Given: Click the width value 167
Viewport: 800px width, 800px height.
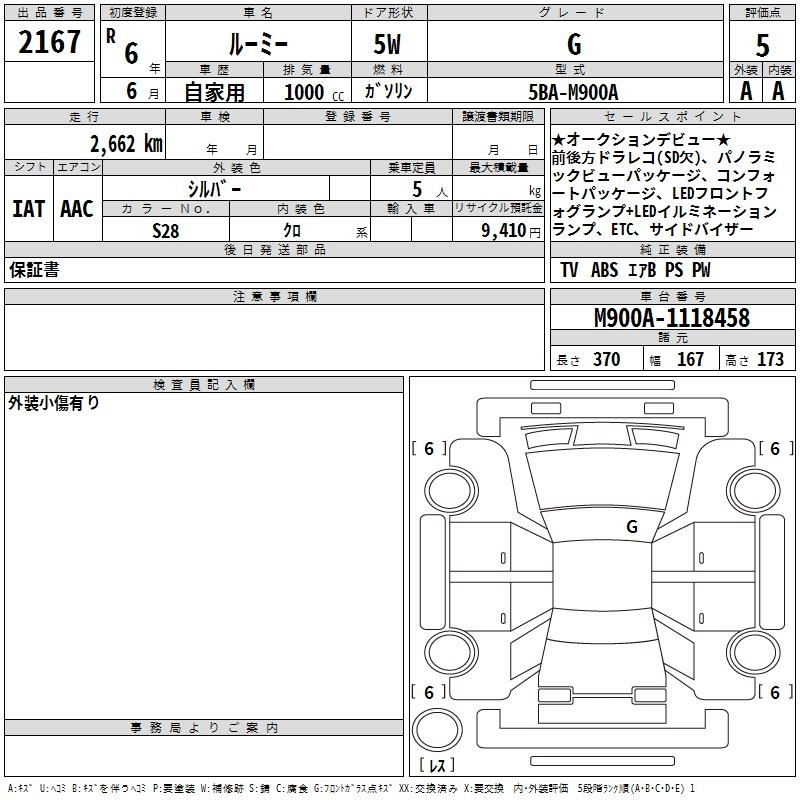Looking at the screenshot, I should point(690,359).
